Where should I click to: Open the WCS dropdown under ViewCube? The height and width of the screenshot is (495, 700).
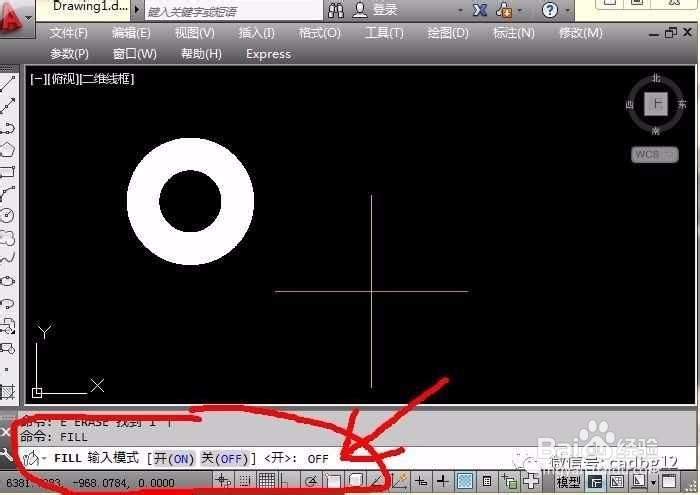tap(655, 154)
